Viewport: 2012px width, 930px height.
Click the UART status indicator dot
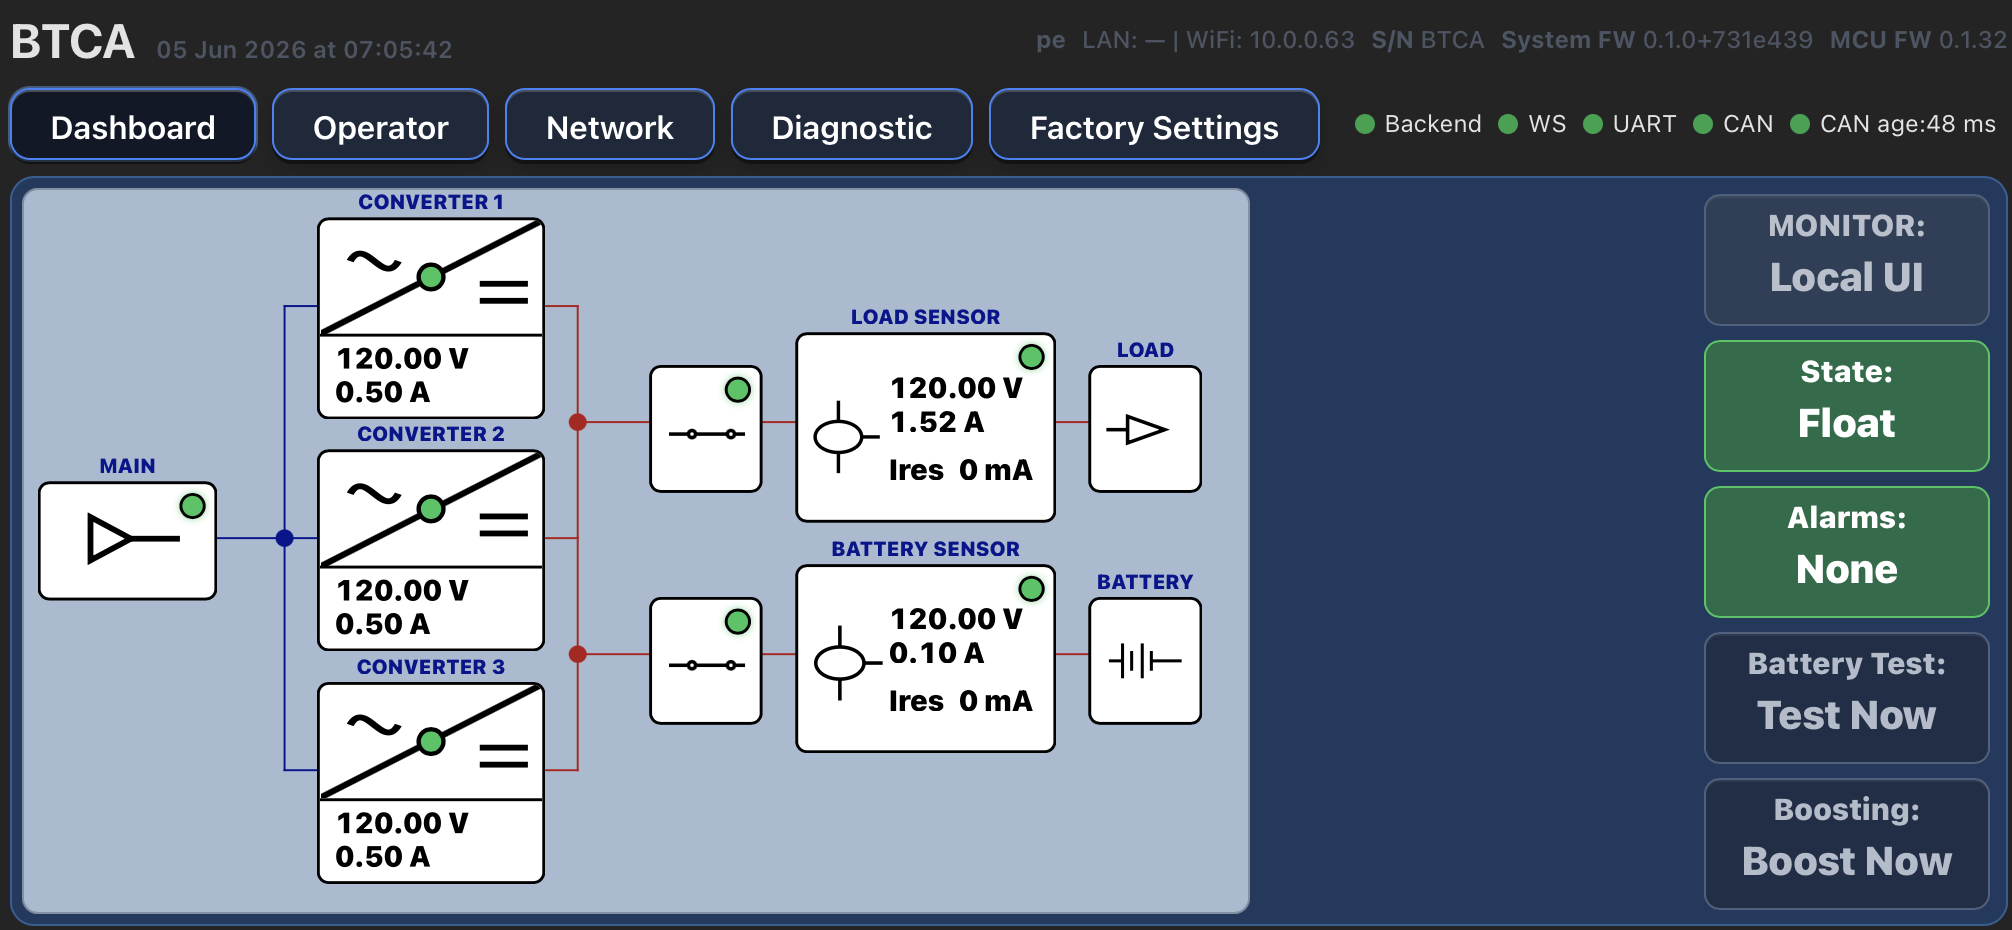click(1593, 124)
